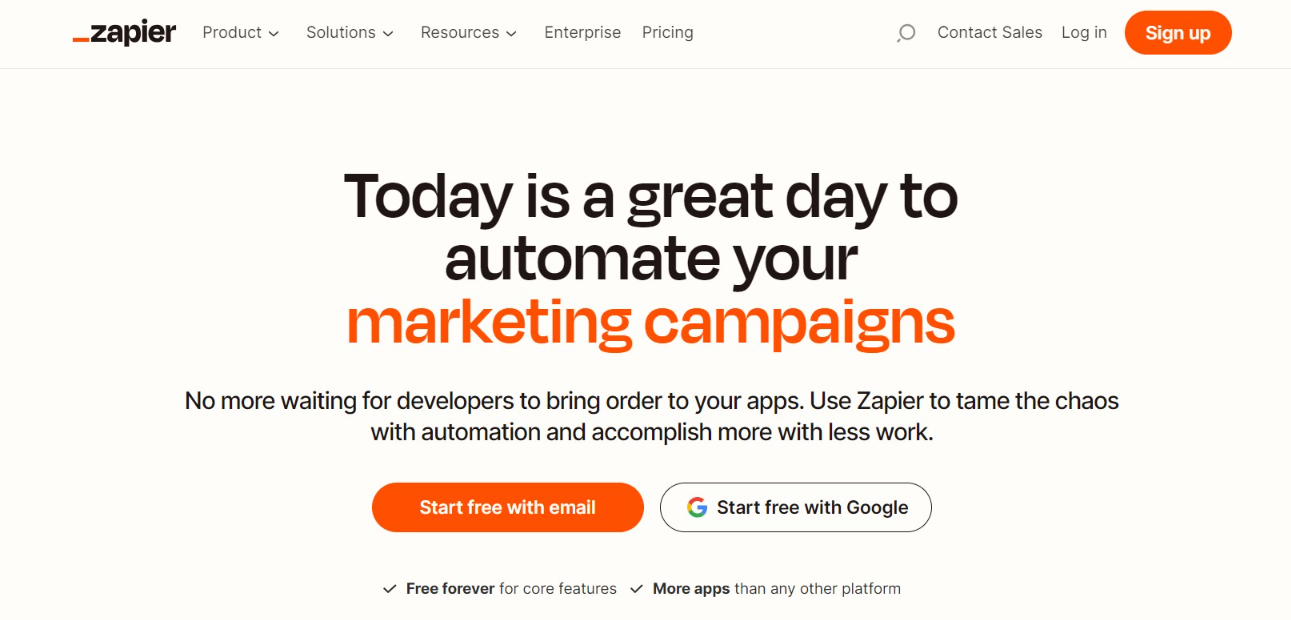The width and height of the screenshot is (1291, 620).
Task: Select the Log in link
Action: [1084, 33]
